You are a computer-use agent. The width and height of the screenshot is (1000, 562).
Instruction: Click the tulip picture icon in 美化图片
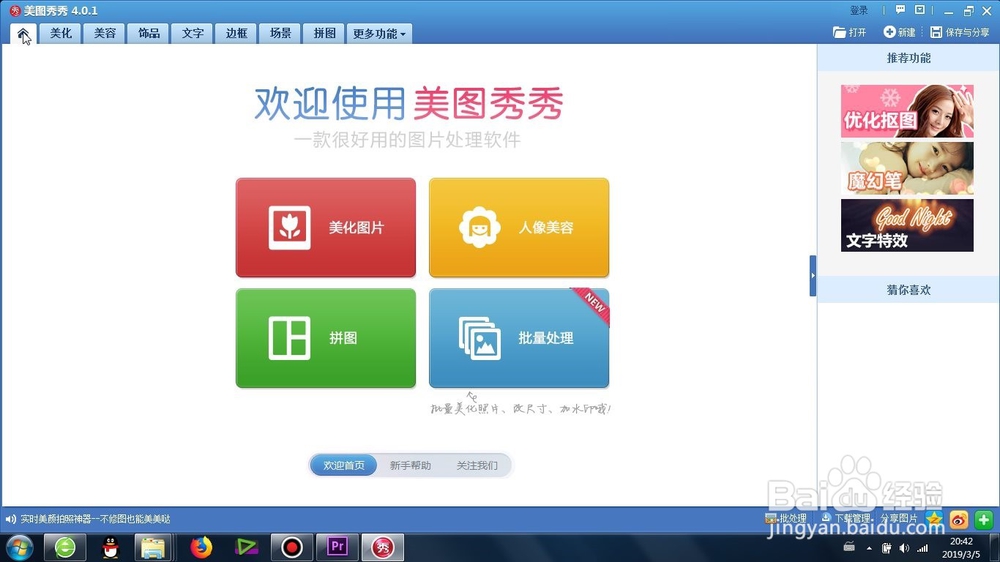click(x=290, y=228)
